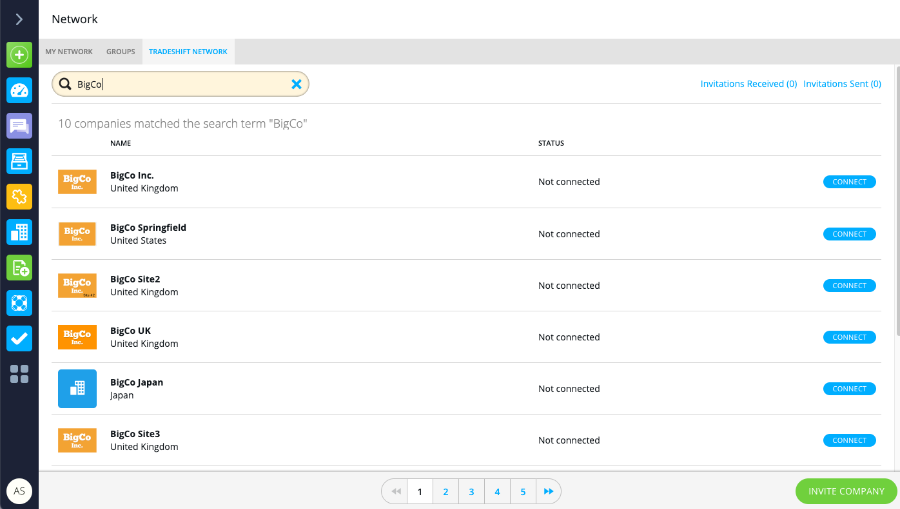Image resolution: width=900 pixels, height=509 pixels.
Task: Open the BigCo Inc. company name
Action: coord(132,176)
